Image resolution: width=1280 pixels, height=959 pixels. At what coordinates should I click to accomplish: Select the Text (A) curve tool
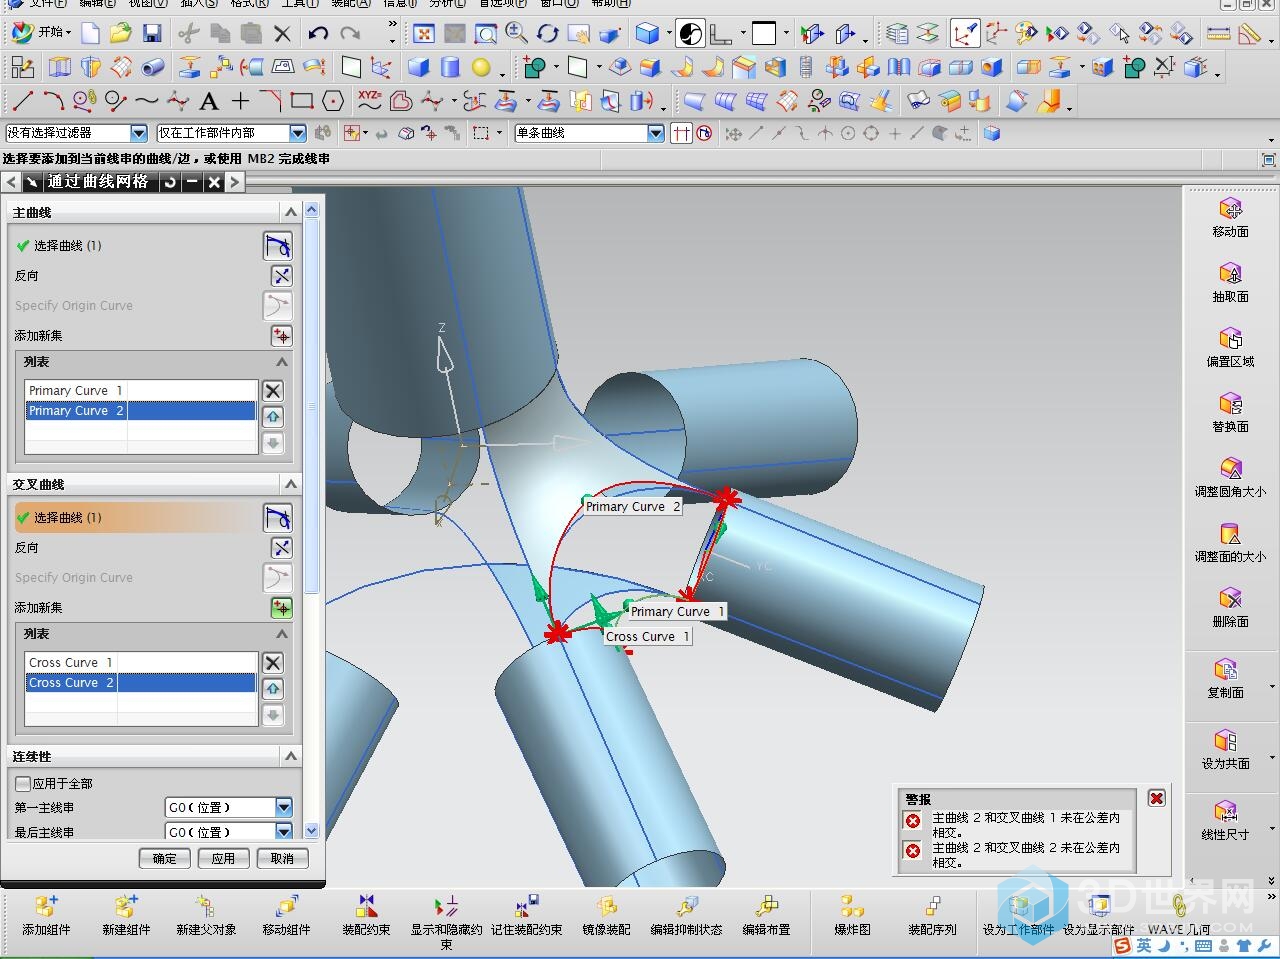(209, 101)
